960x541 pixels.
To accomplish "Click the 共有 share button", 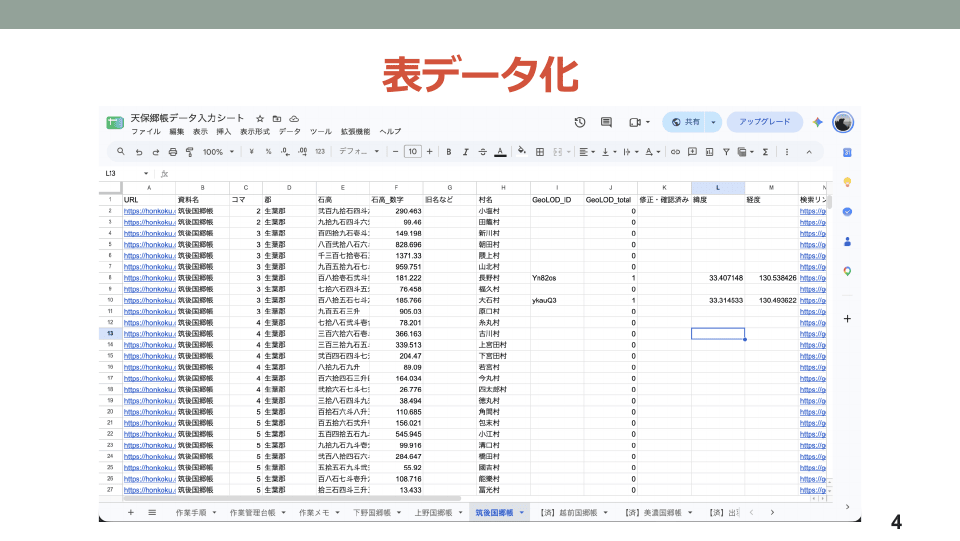I will tap(684, 122).
